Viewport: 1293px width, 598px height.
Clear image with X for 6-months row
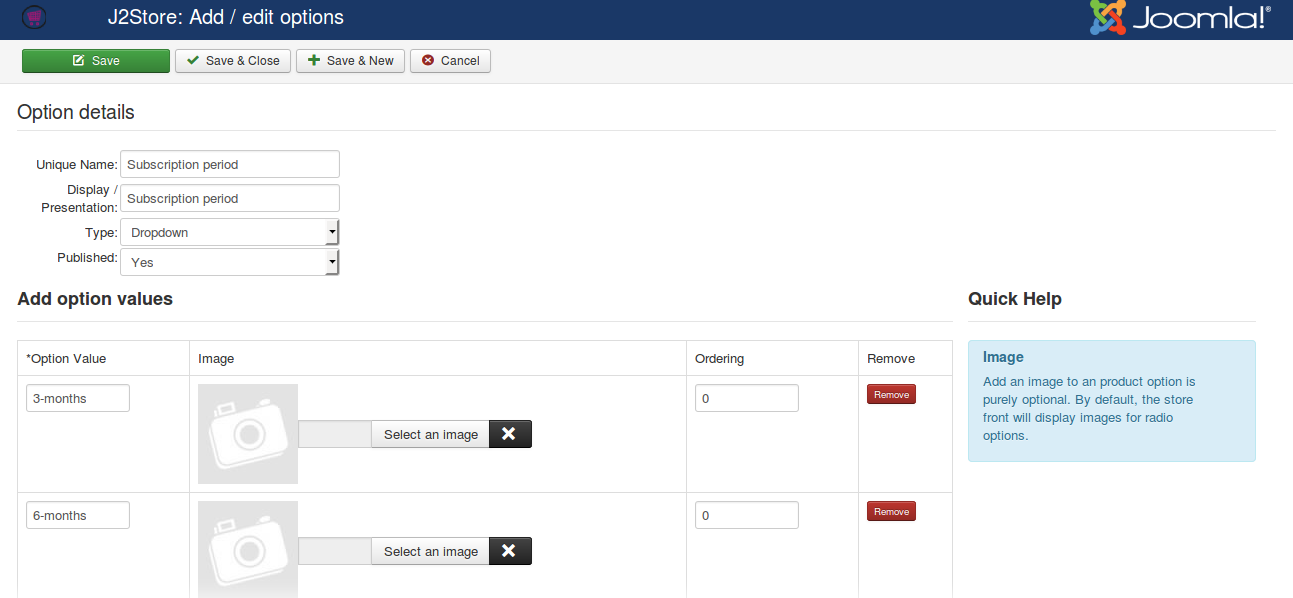[x=509, y=551]
